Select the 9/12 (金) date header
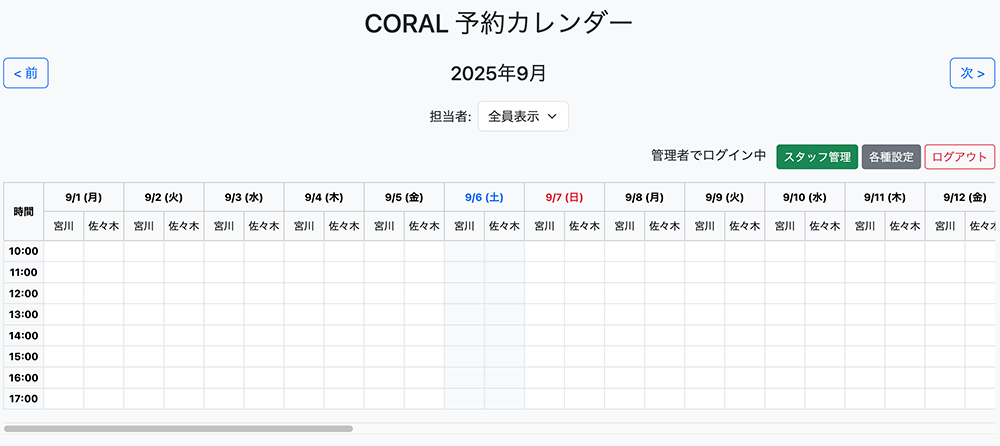 (963, 197)
